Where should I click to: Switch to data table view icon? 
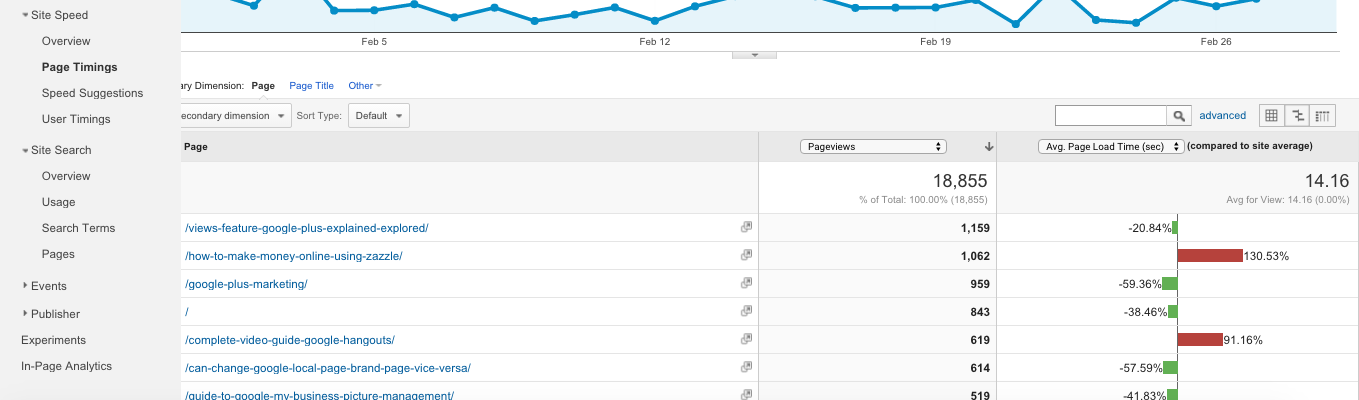pyautogui.click(x=1272, y=116)
